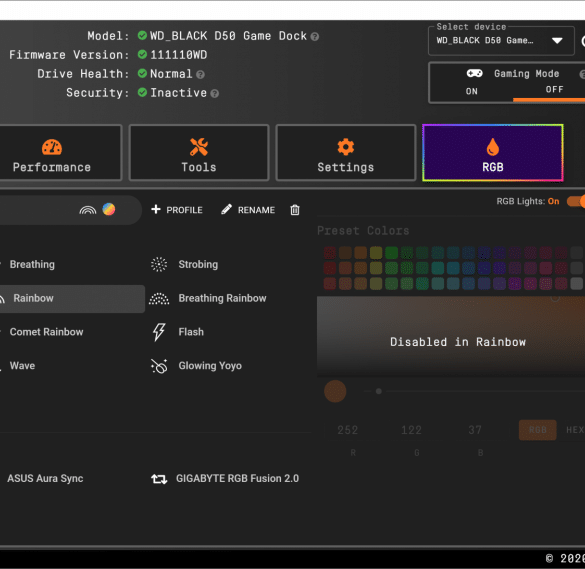Click the Drive Health green checkmark
The height and width of the screenshot is (569, 585).
[x=142, y=73]
